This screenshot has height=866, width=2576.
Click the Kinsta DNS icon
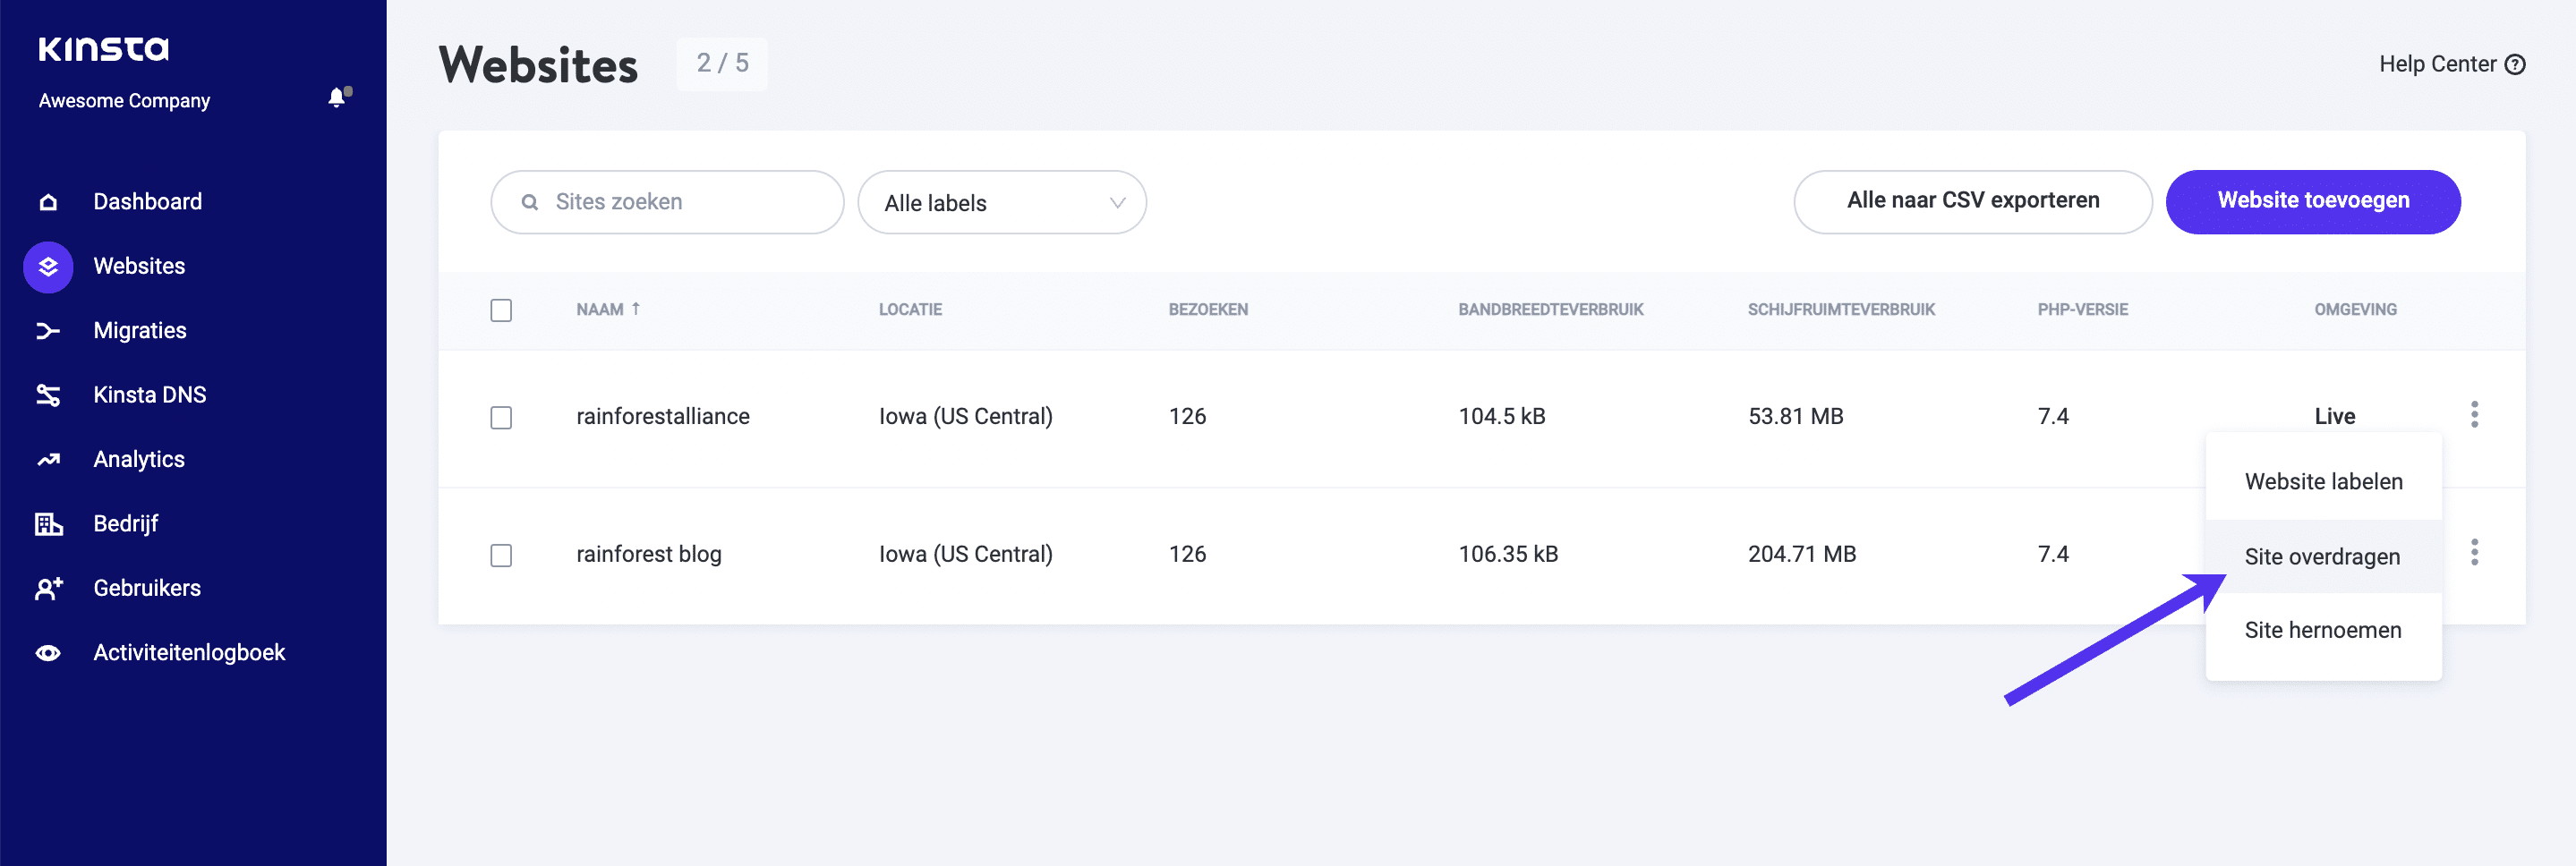pos(48,395)
